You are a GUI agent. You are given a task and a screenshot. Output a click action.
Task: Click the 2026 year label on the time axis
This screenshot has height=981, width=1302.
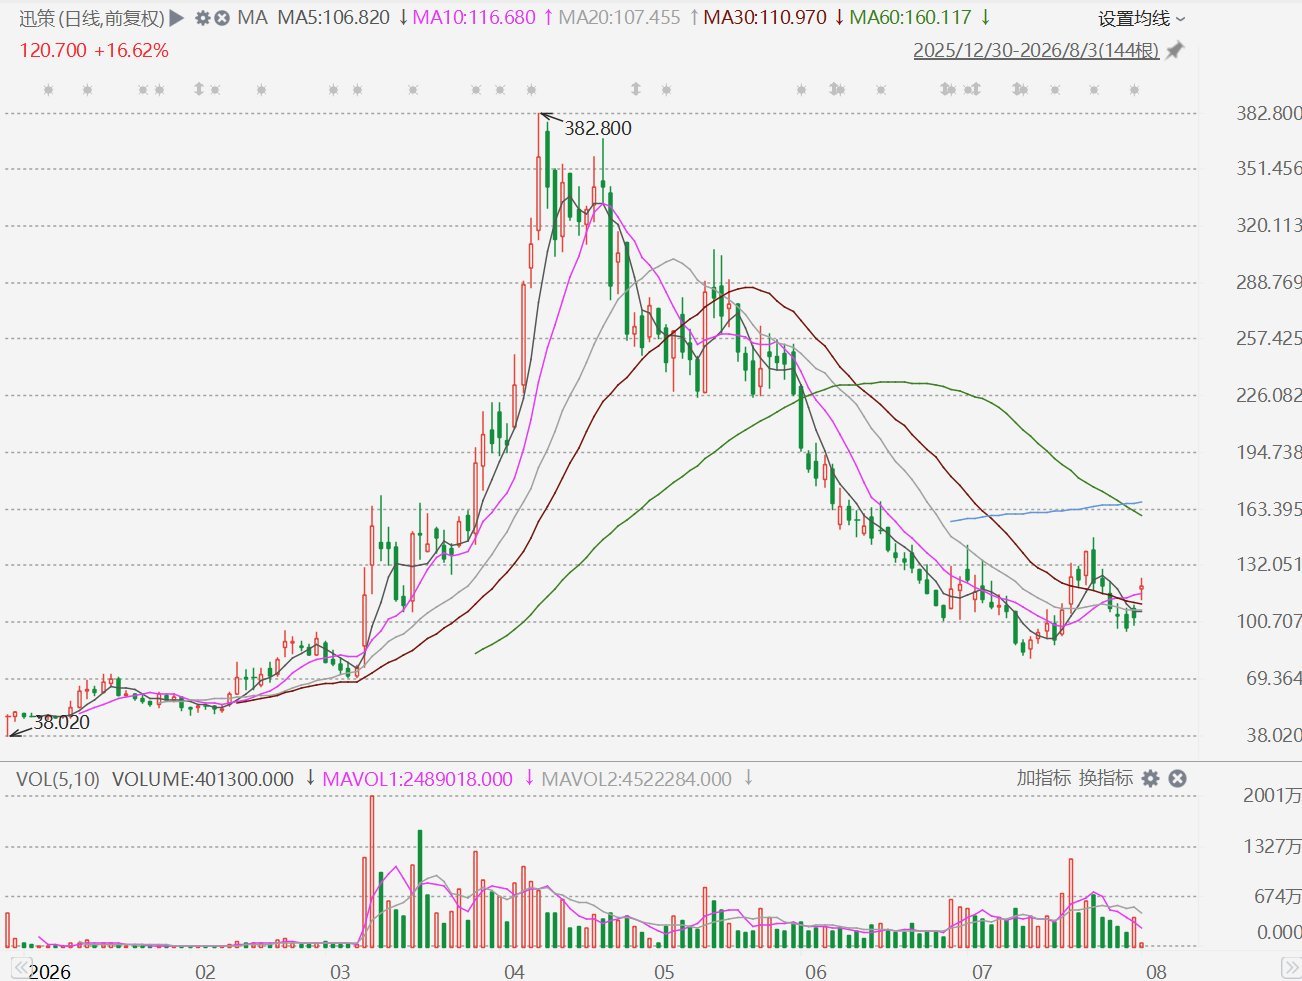[x=50, y=972]
